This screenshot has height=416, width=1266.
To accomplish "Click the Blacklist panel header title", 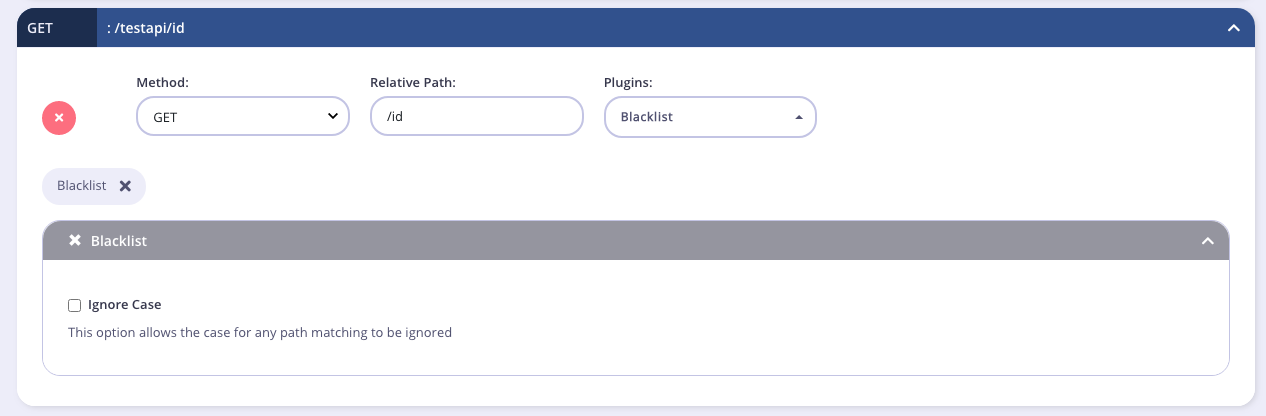I will pos(119,241).
